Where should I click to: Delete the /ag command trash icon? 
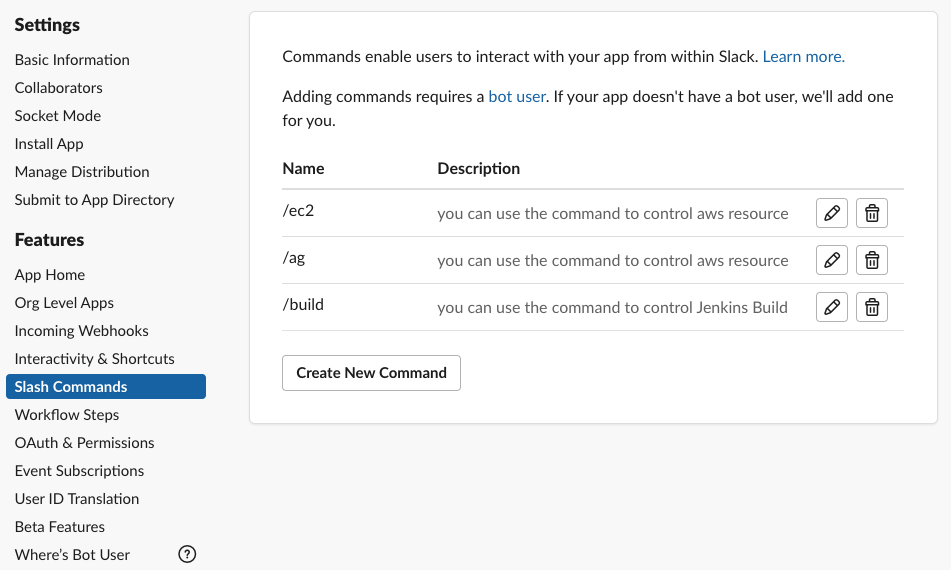[872, 260]
